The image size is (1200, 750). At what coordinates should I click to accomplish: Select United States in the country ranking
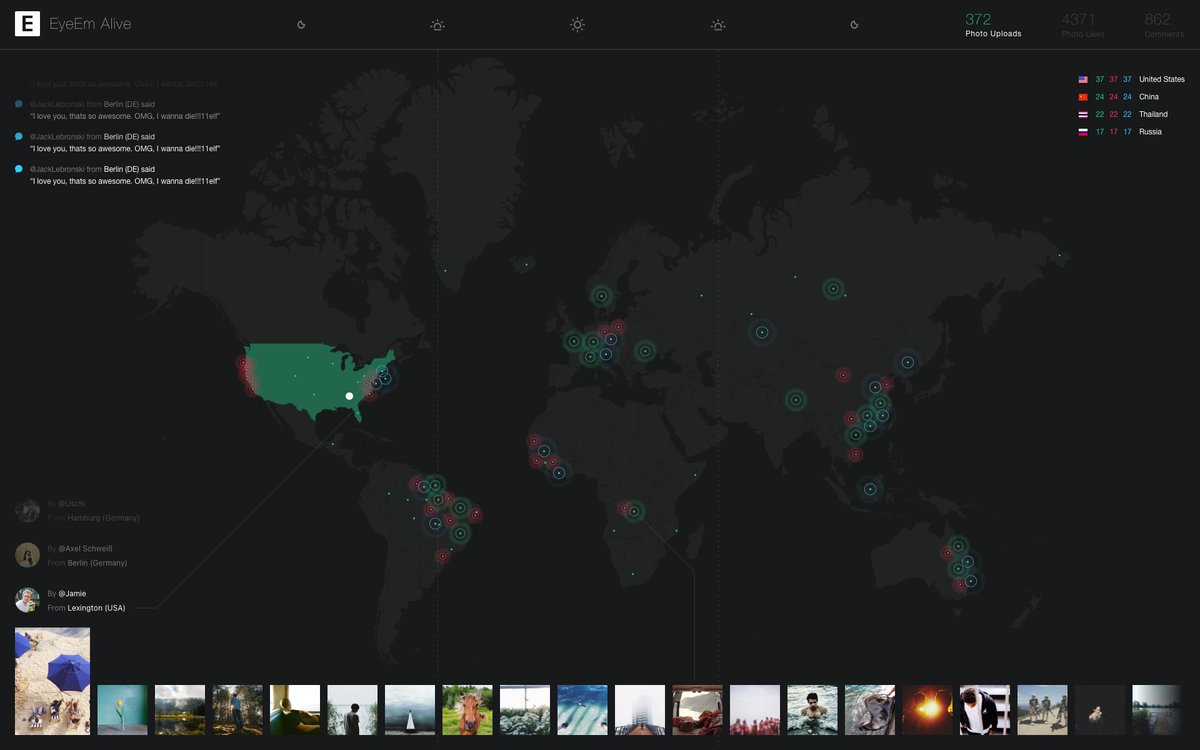(1162, 79)
